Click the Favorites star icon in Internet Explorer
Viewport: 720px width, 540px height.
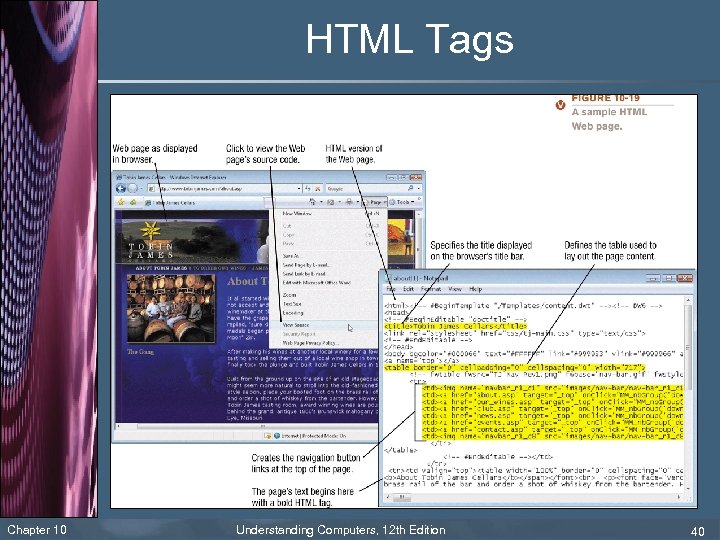coord(121,202)
